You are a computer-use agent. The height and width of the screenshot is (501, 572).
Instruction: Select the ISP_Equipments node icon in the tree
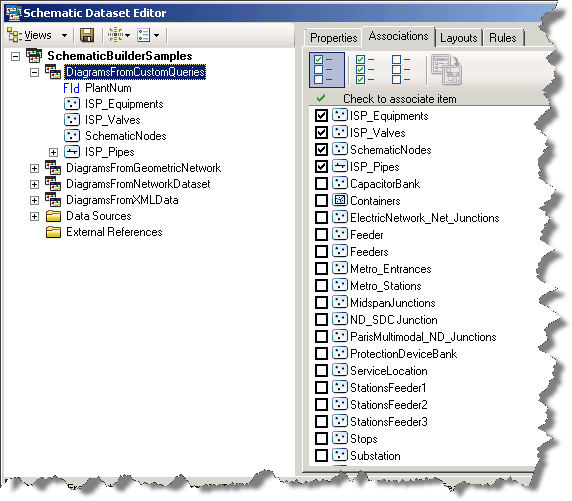[x=72, y=104]
